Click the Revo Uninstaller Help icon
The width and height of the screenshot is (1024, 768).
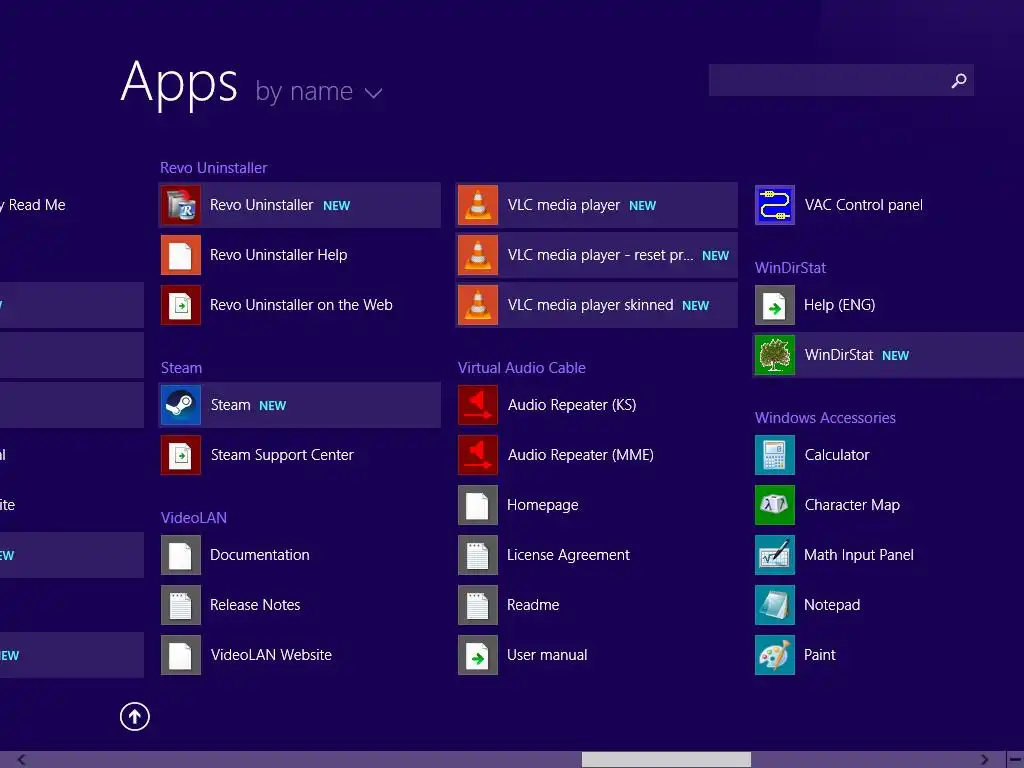coord(181,255)
